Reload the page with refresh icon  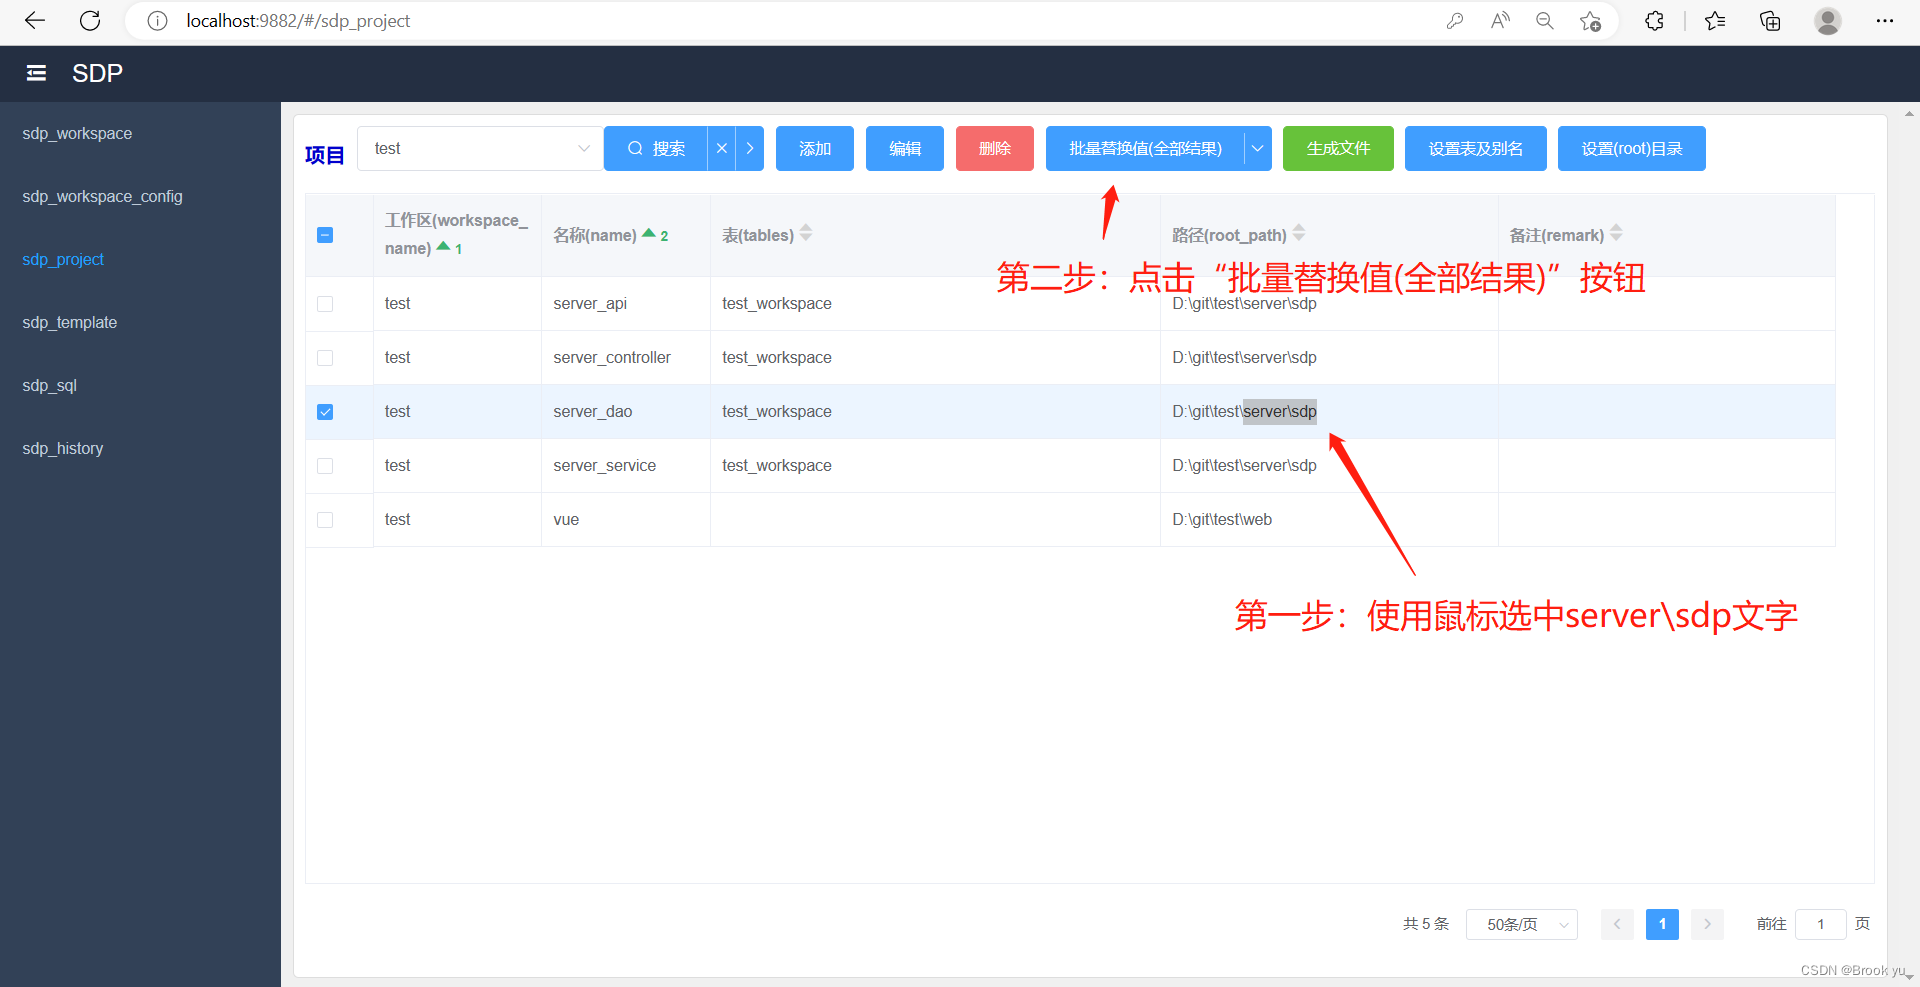pyautogui.click(x=90, y=21)
